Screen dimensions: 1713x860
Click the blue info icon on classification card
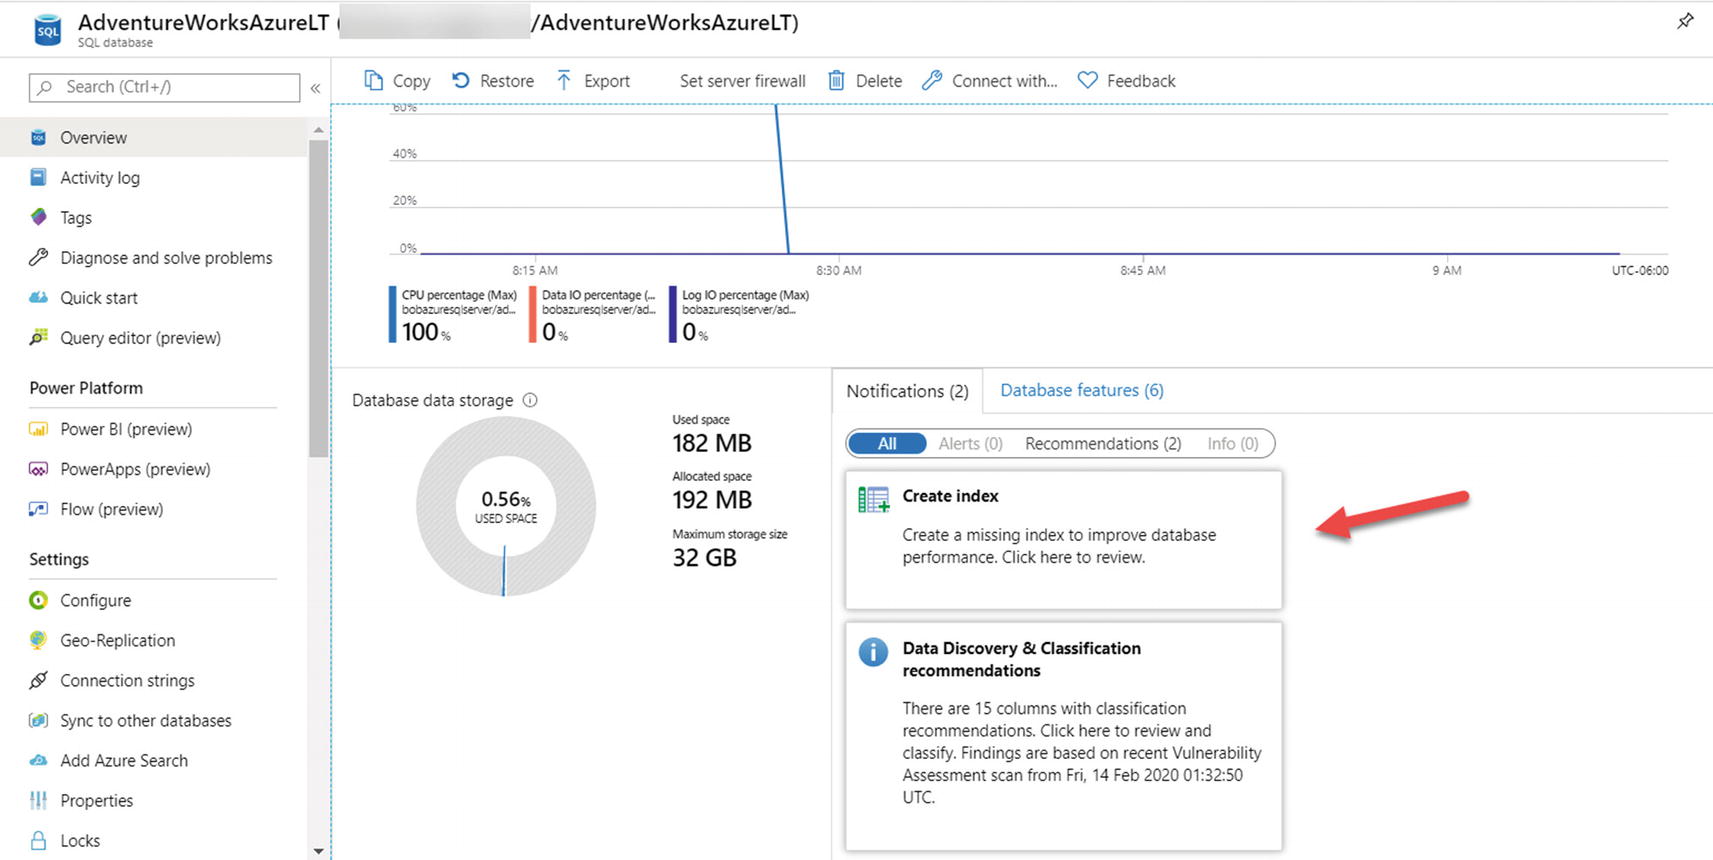[x=873, y=652]
